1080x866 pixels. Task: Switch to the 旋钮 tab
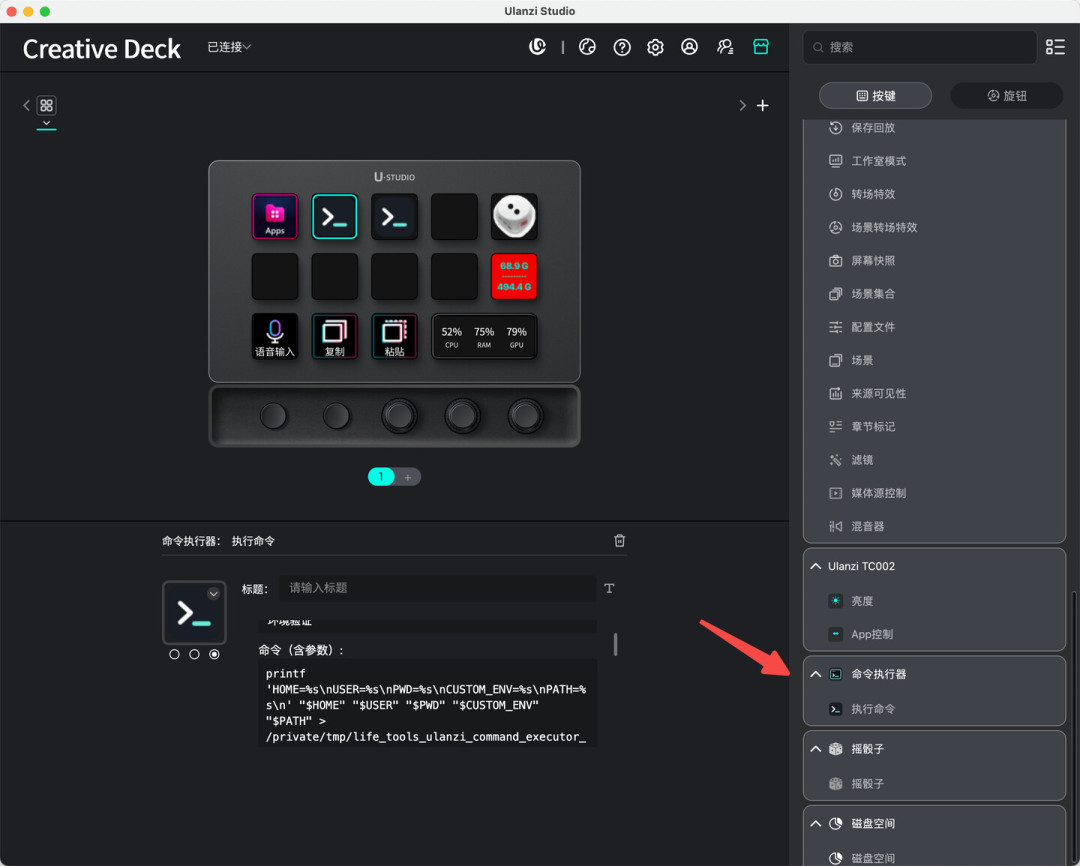click(1006, 96)
